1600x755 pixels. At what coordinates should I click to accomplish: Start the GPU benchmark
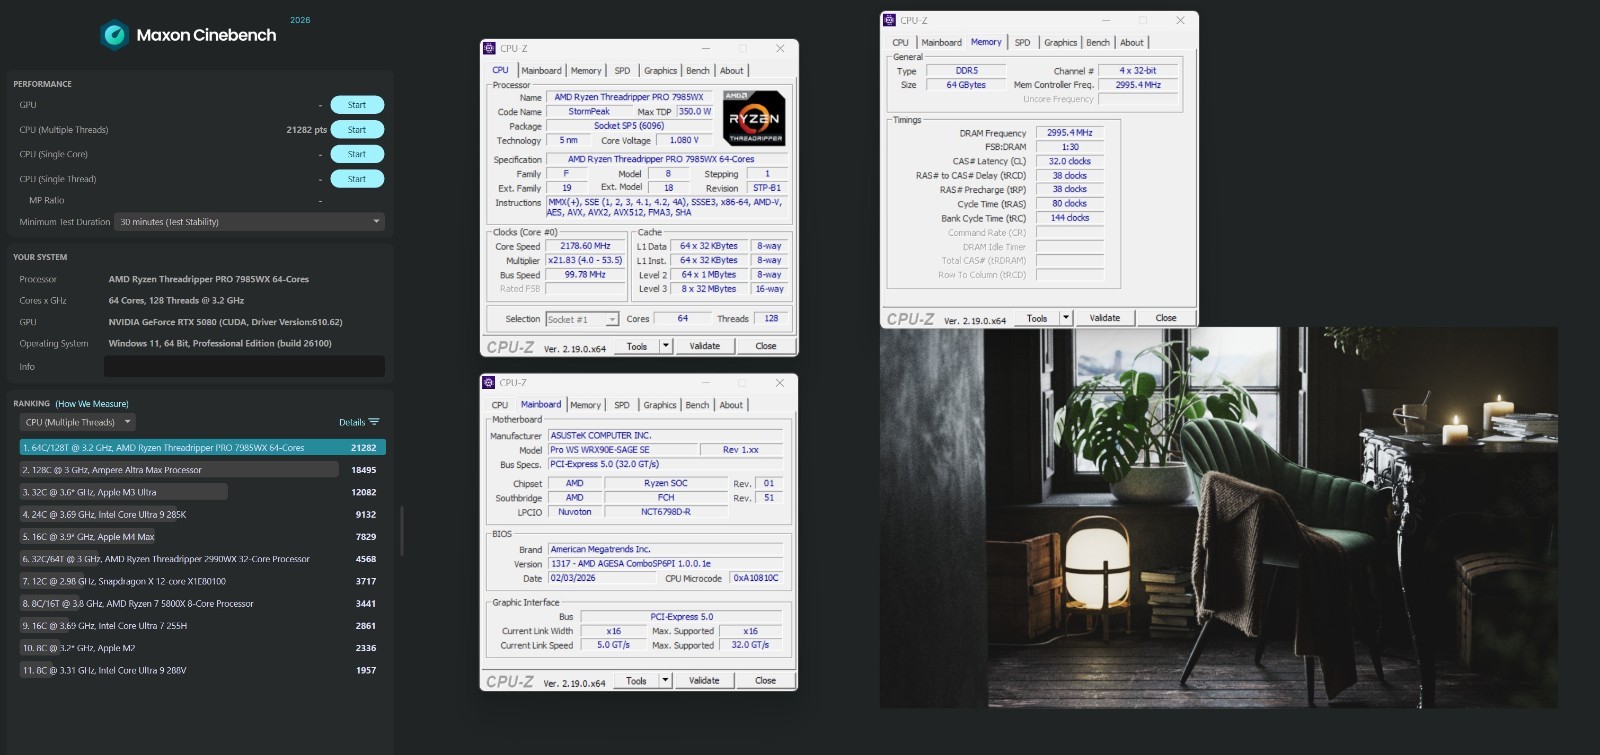click(x=357, y=105)
